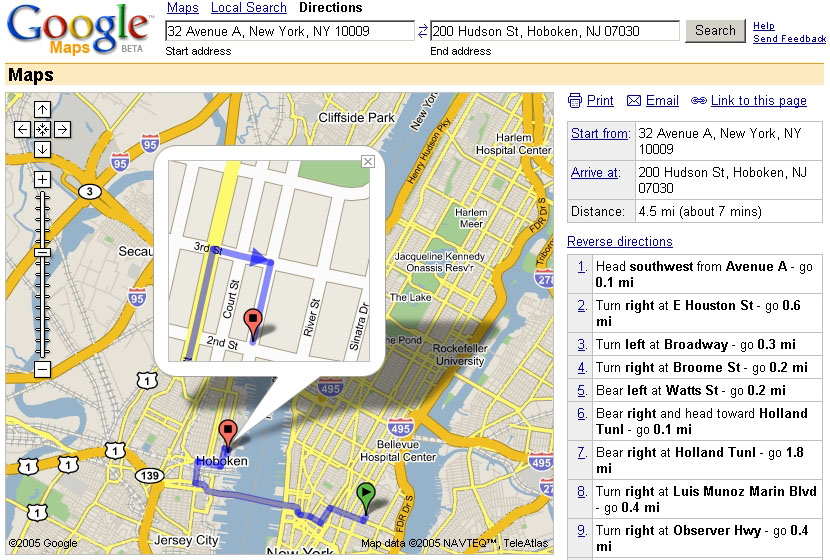
Task: Zoom in with the plus button
Action: (42, 179)
